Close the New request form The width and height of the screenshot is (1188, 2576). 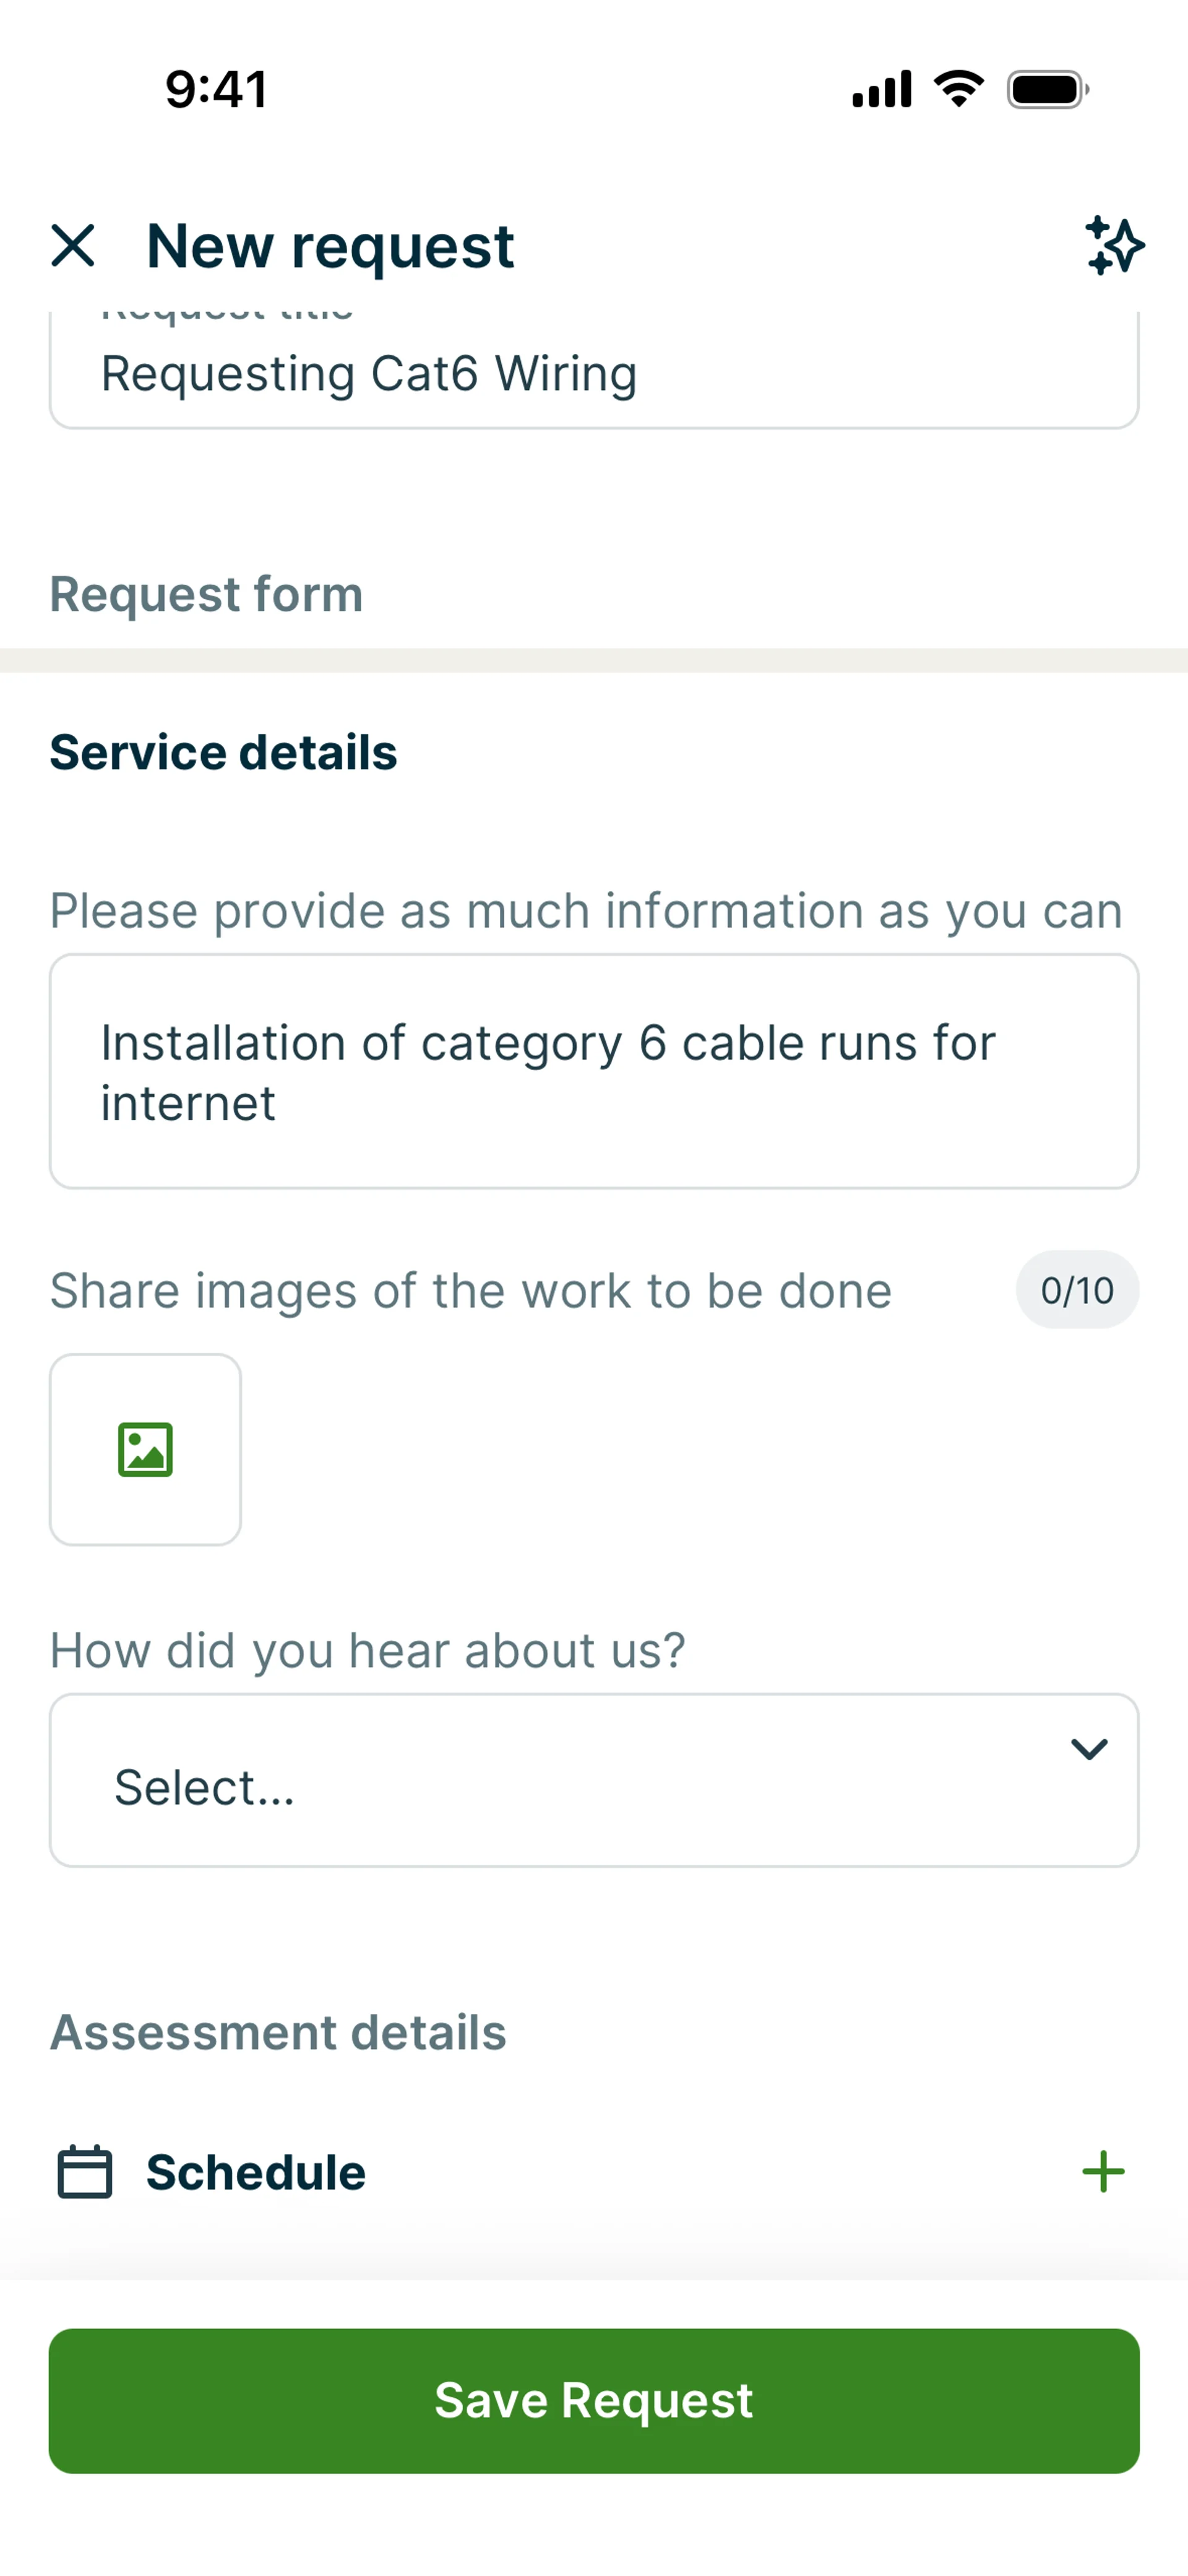coord(73,246)
